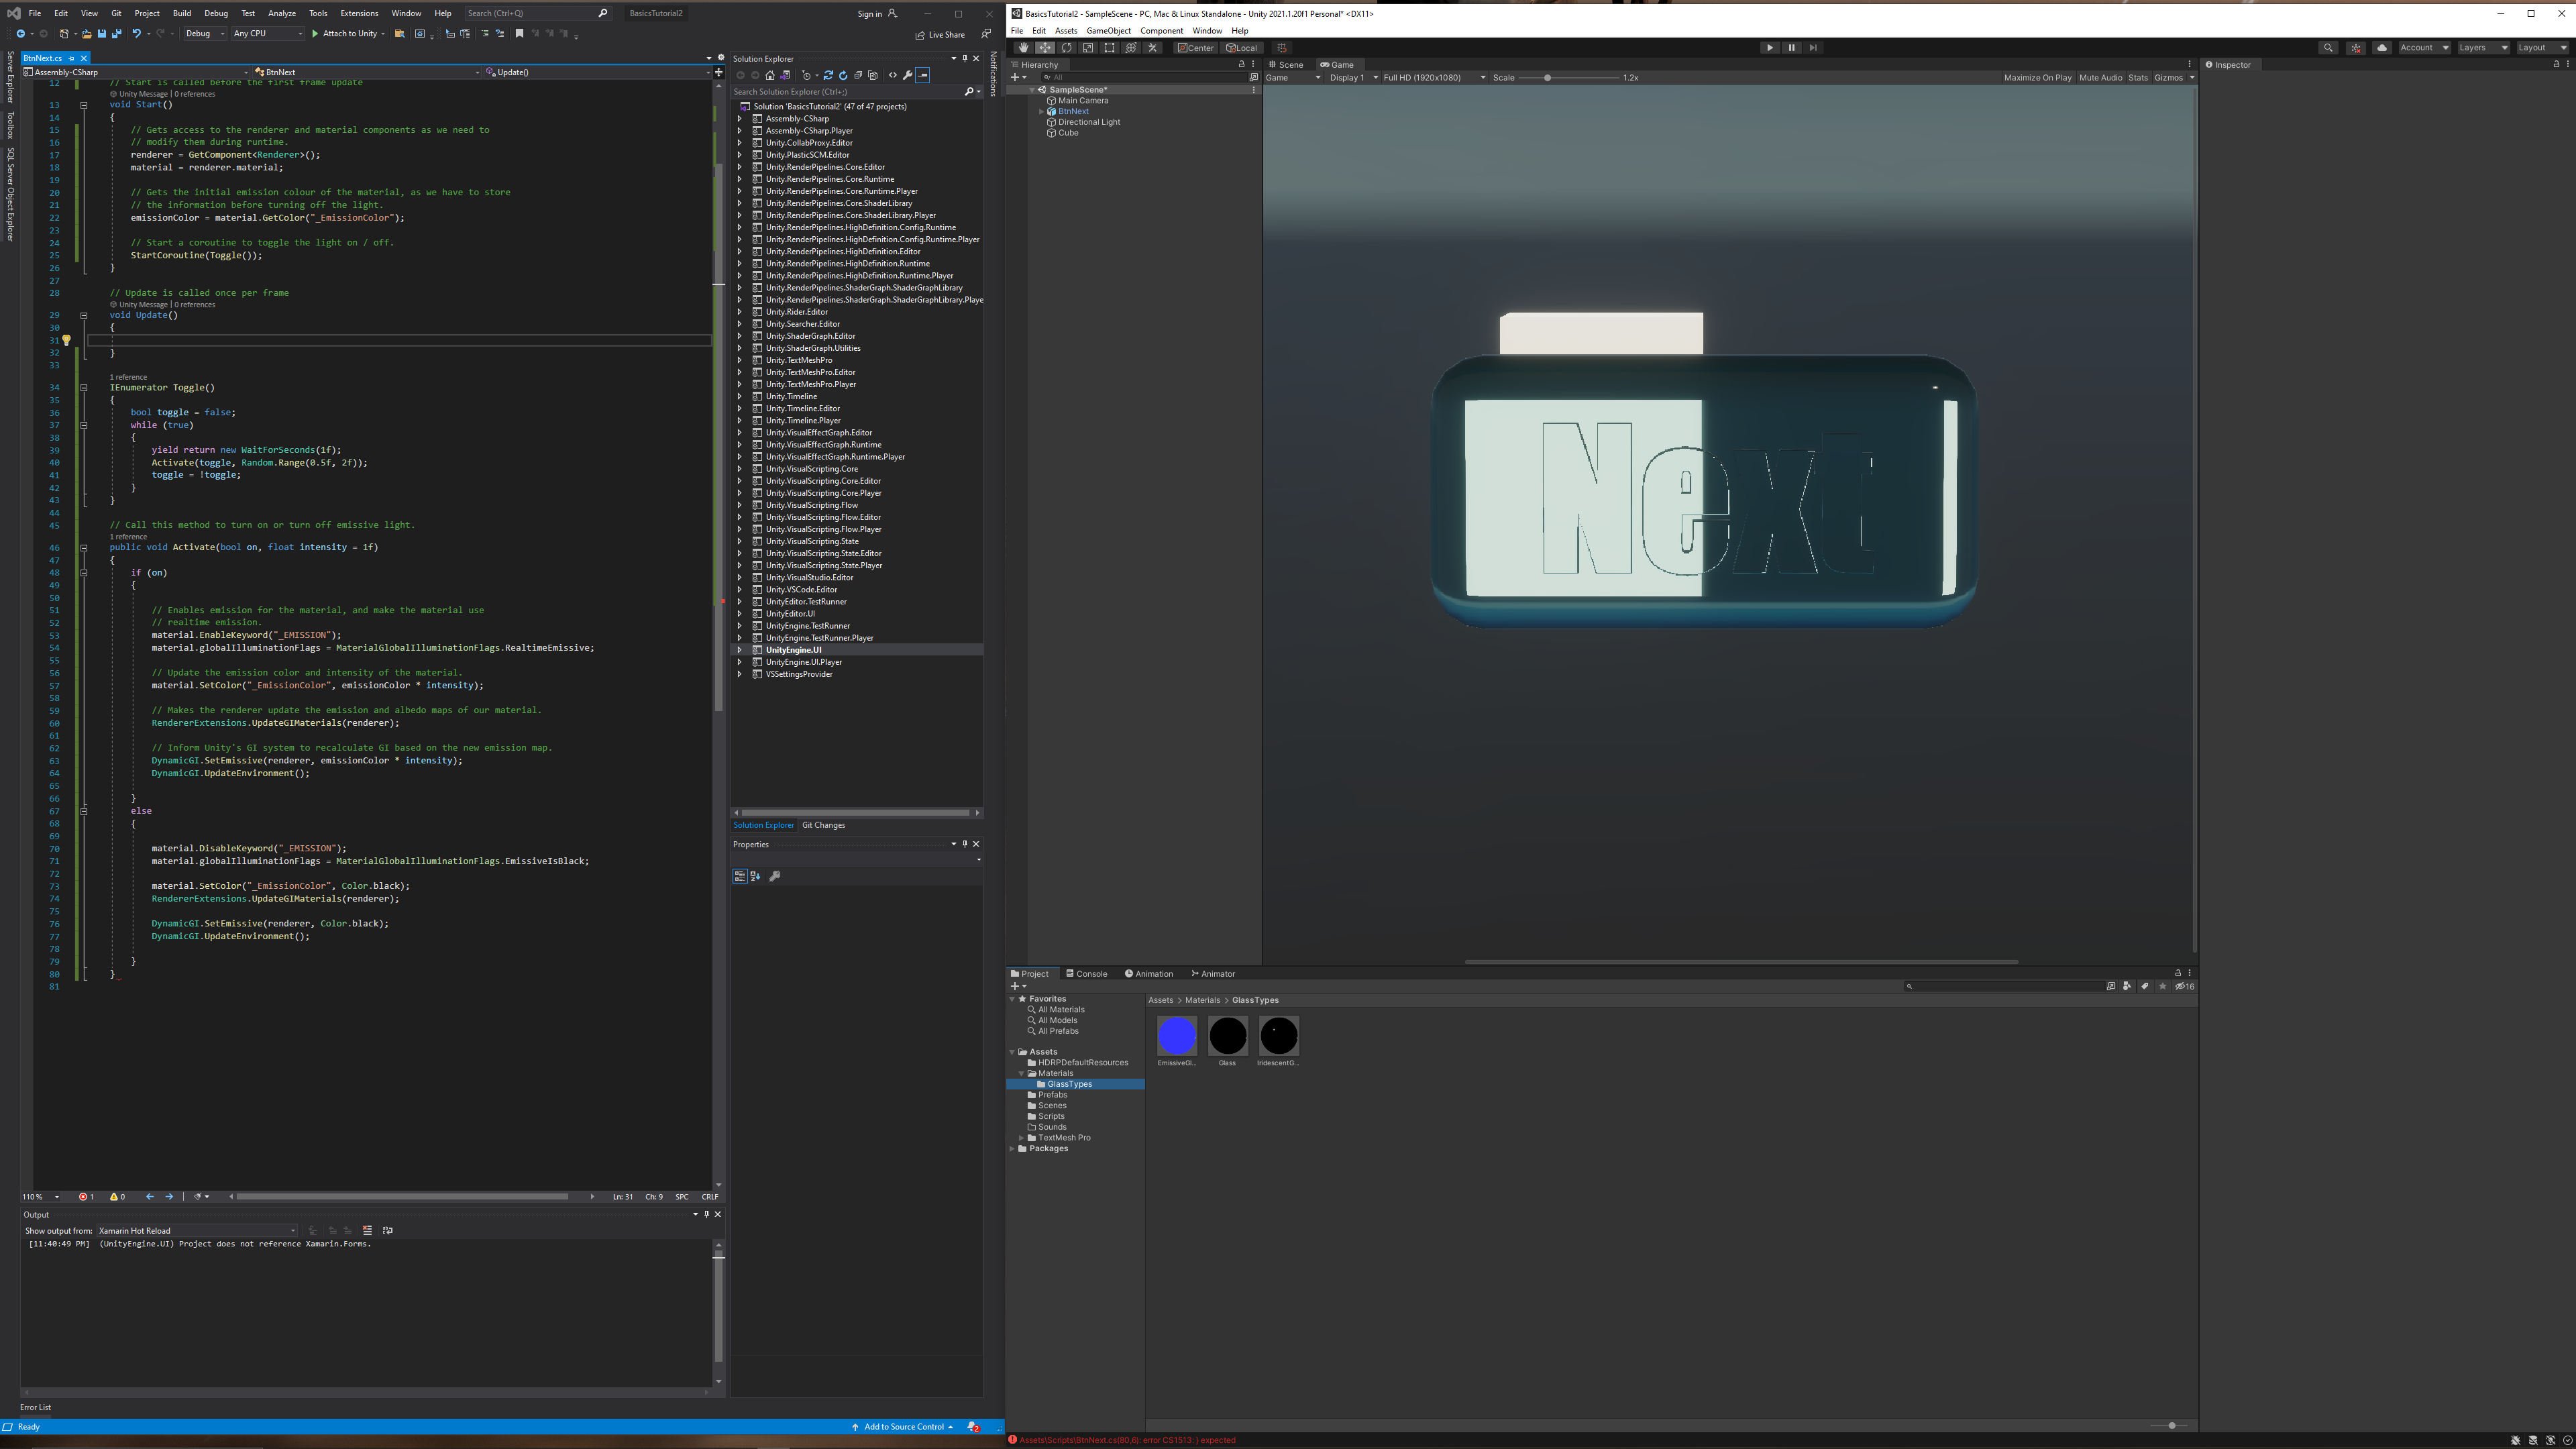This screenshot has width=2576, height=1449.
Task: Open Unity Component menu
Action: 1161,31
